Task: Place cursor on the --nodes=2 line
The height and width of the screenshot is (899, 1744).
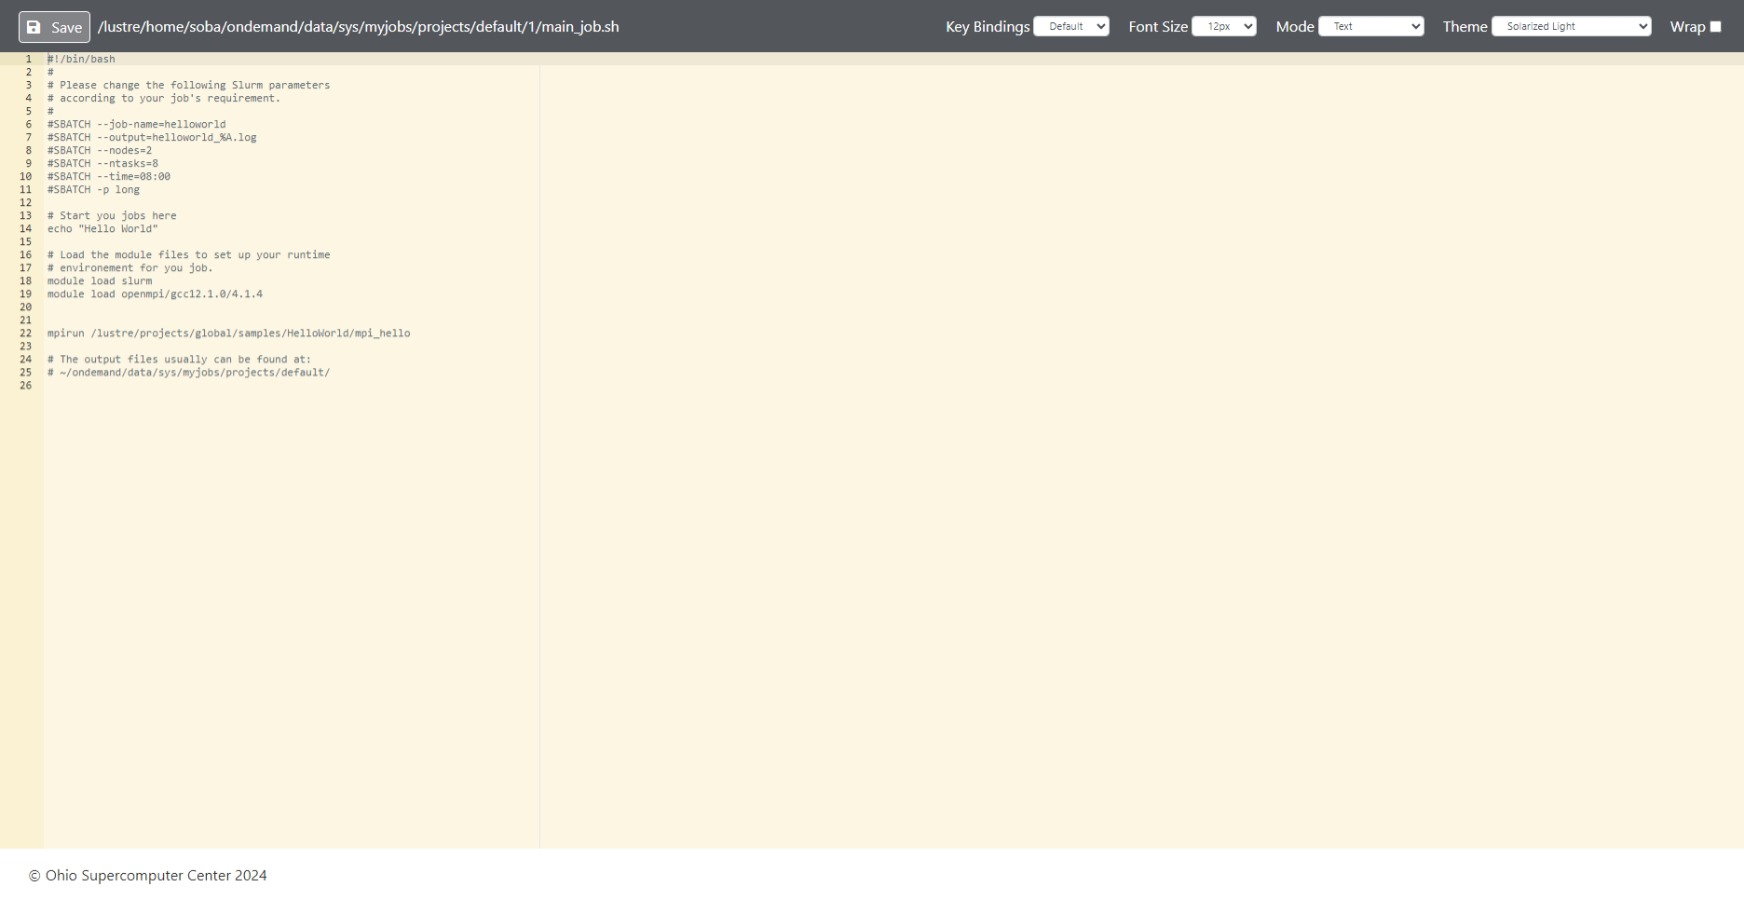Action: click(100, 151)
